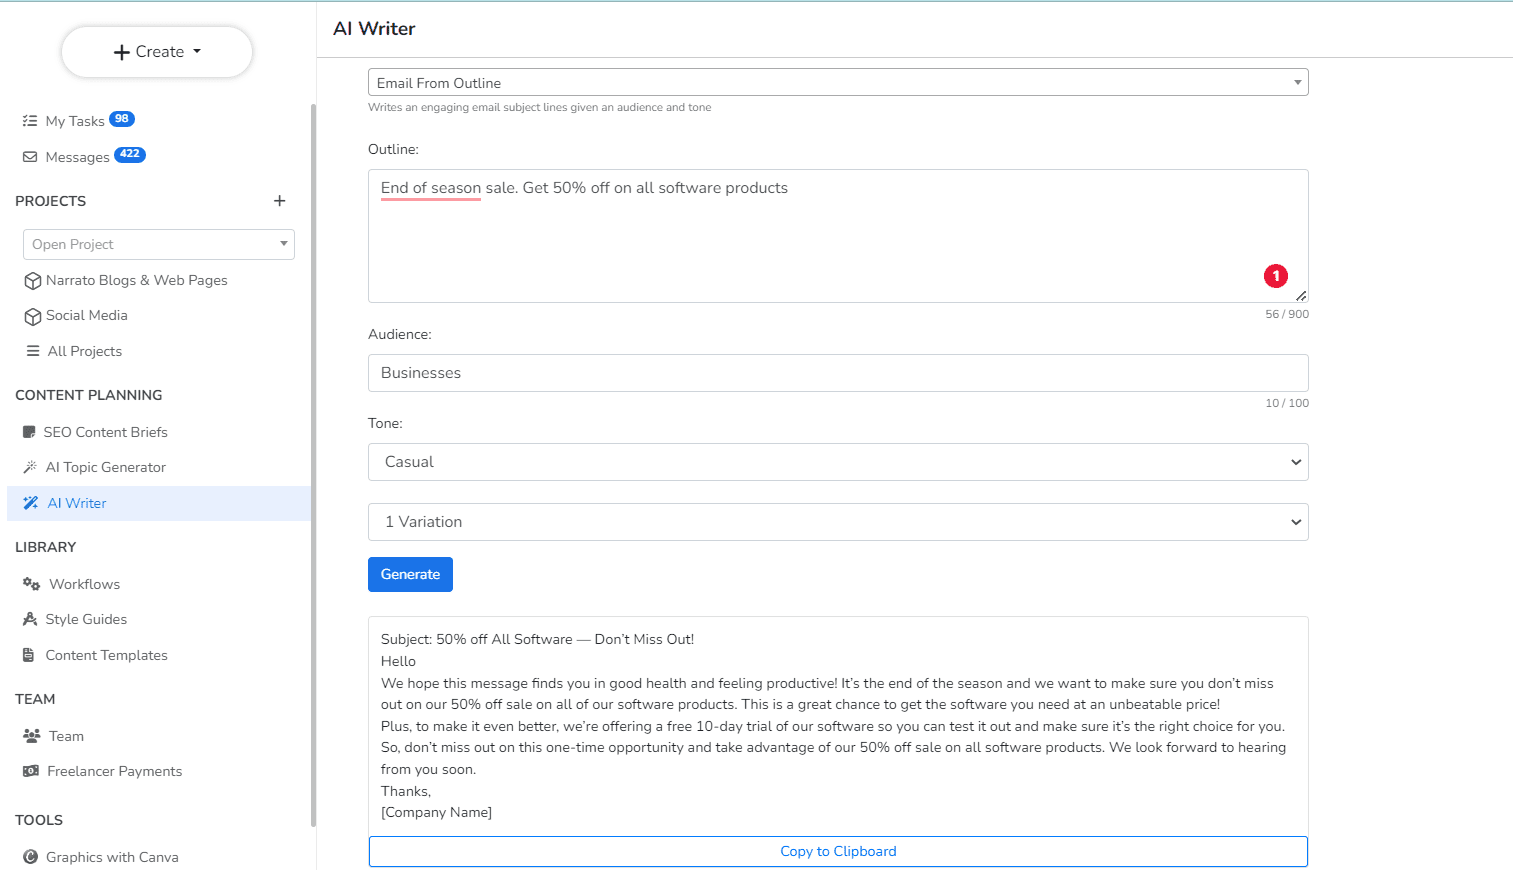
Task: Click the Social Media cube icon
Action: (33, 316)
